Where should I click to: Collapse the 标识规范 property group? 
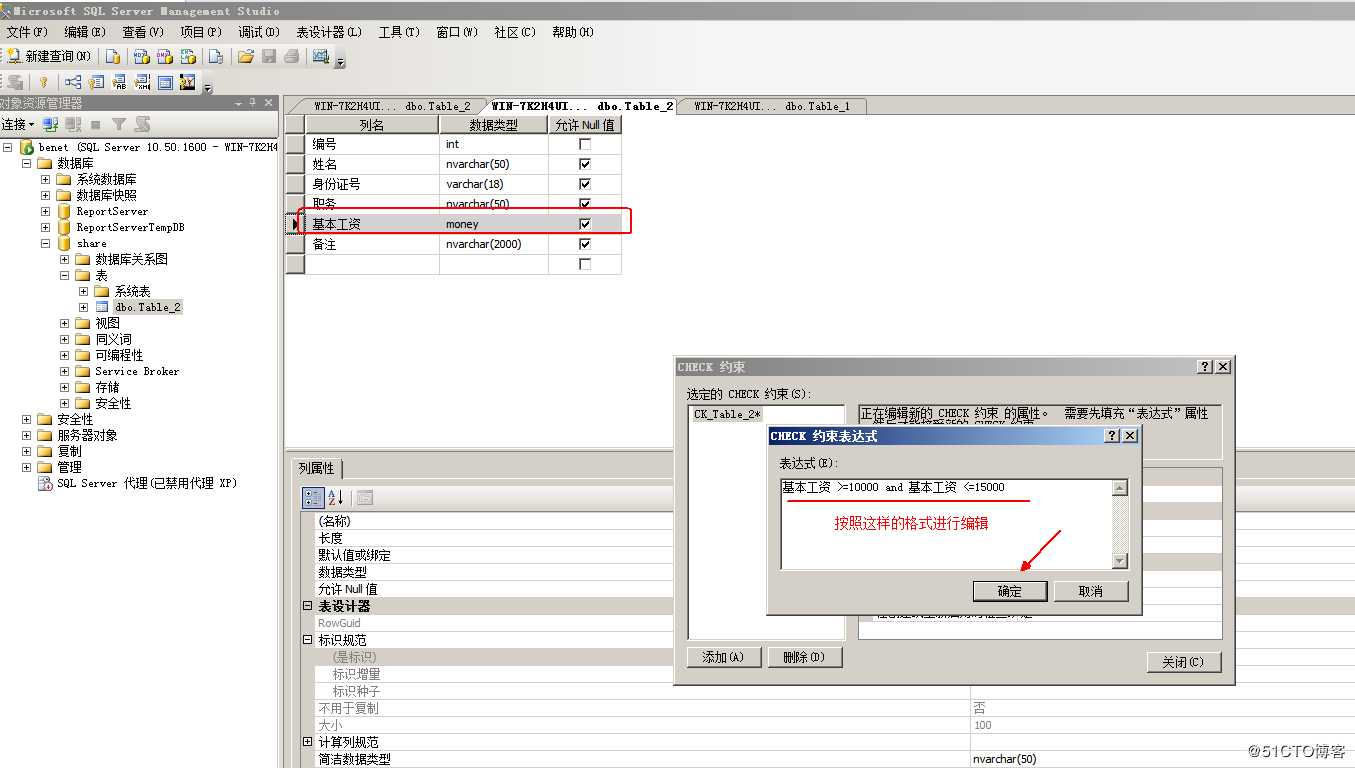tap(308, 640)
